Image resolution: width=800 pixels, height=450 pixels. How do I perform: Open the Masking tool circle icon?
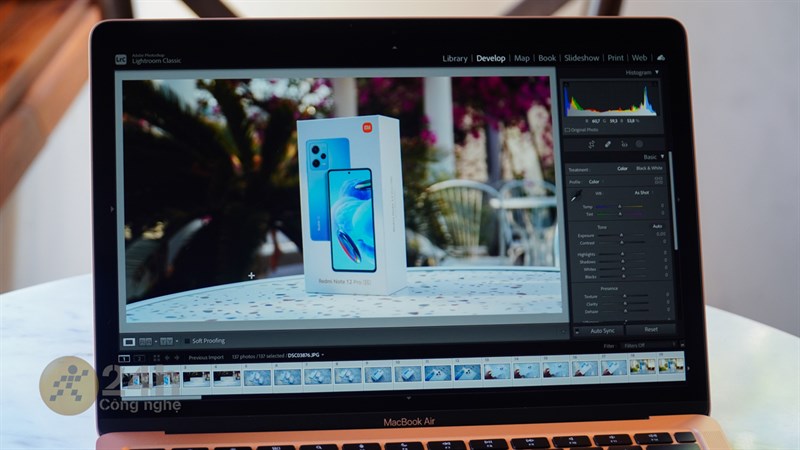tap(639, 144)
